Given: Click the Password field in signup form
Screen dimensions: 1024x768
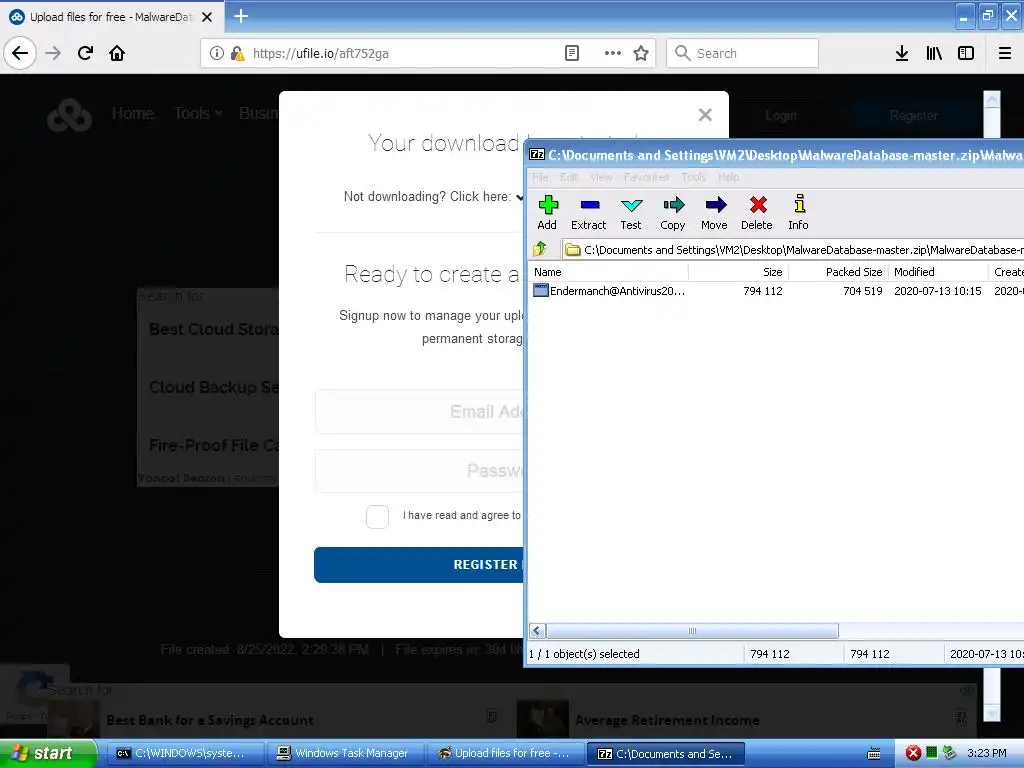Looking at the screenshot, I should point(419,470).
